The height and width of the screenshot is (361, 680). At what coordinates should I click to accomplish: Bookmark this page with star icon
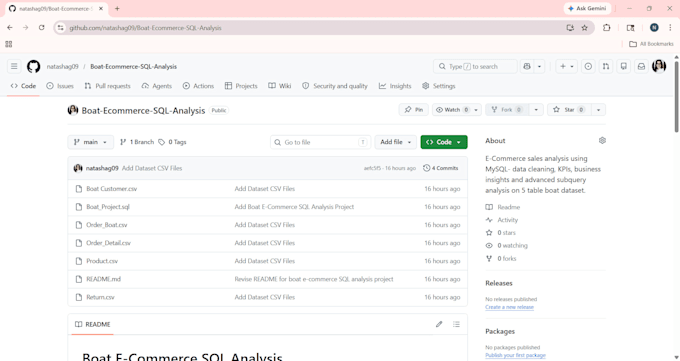click(x=585, y=28)
